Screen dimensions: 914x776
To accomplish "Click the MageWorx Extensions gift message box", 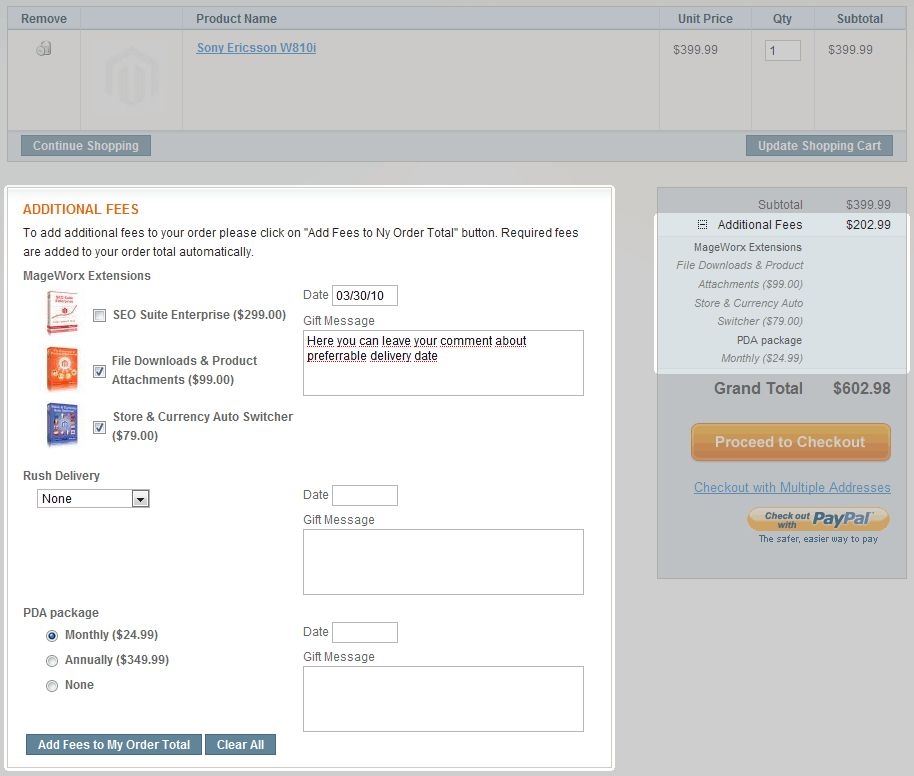I will (x=443, y=363).
